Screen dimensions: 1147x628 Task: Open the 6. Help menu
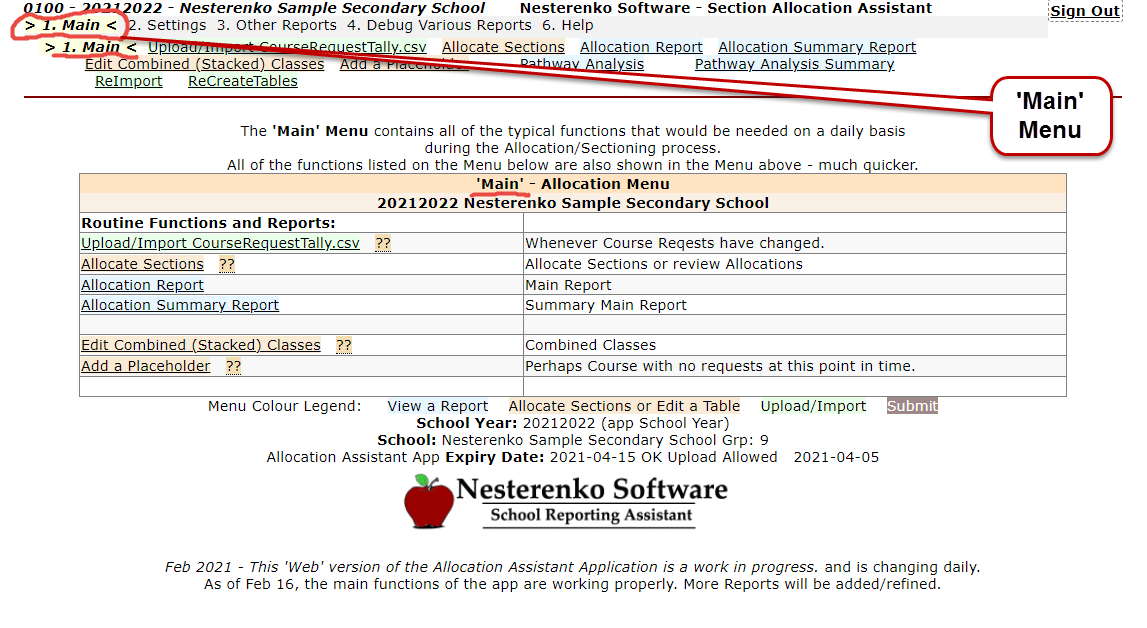(x=567, y=25)
